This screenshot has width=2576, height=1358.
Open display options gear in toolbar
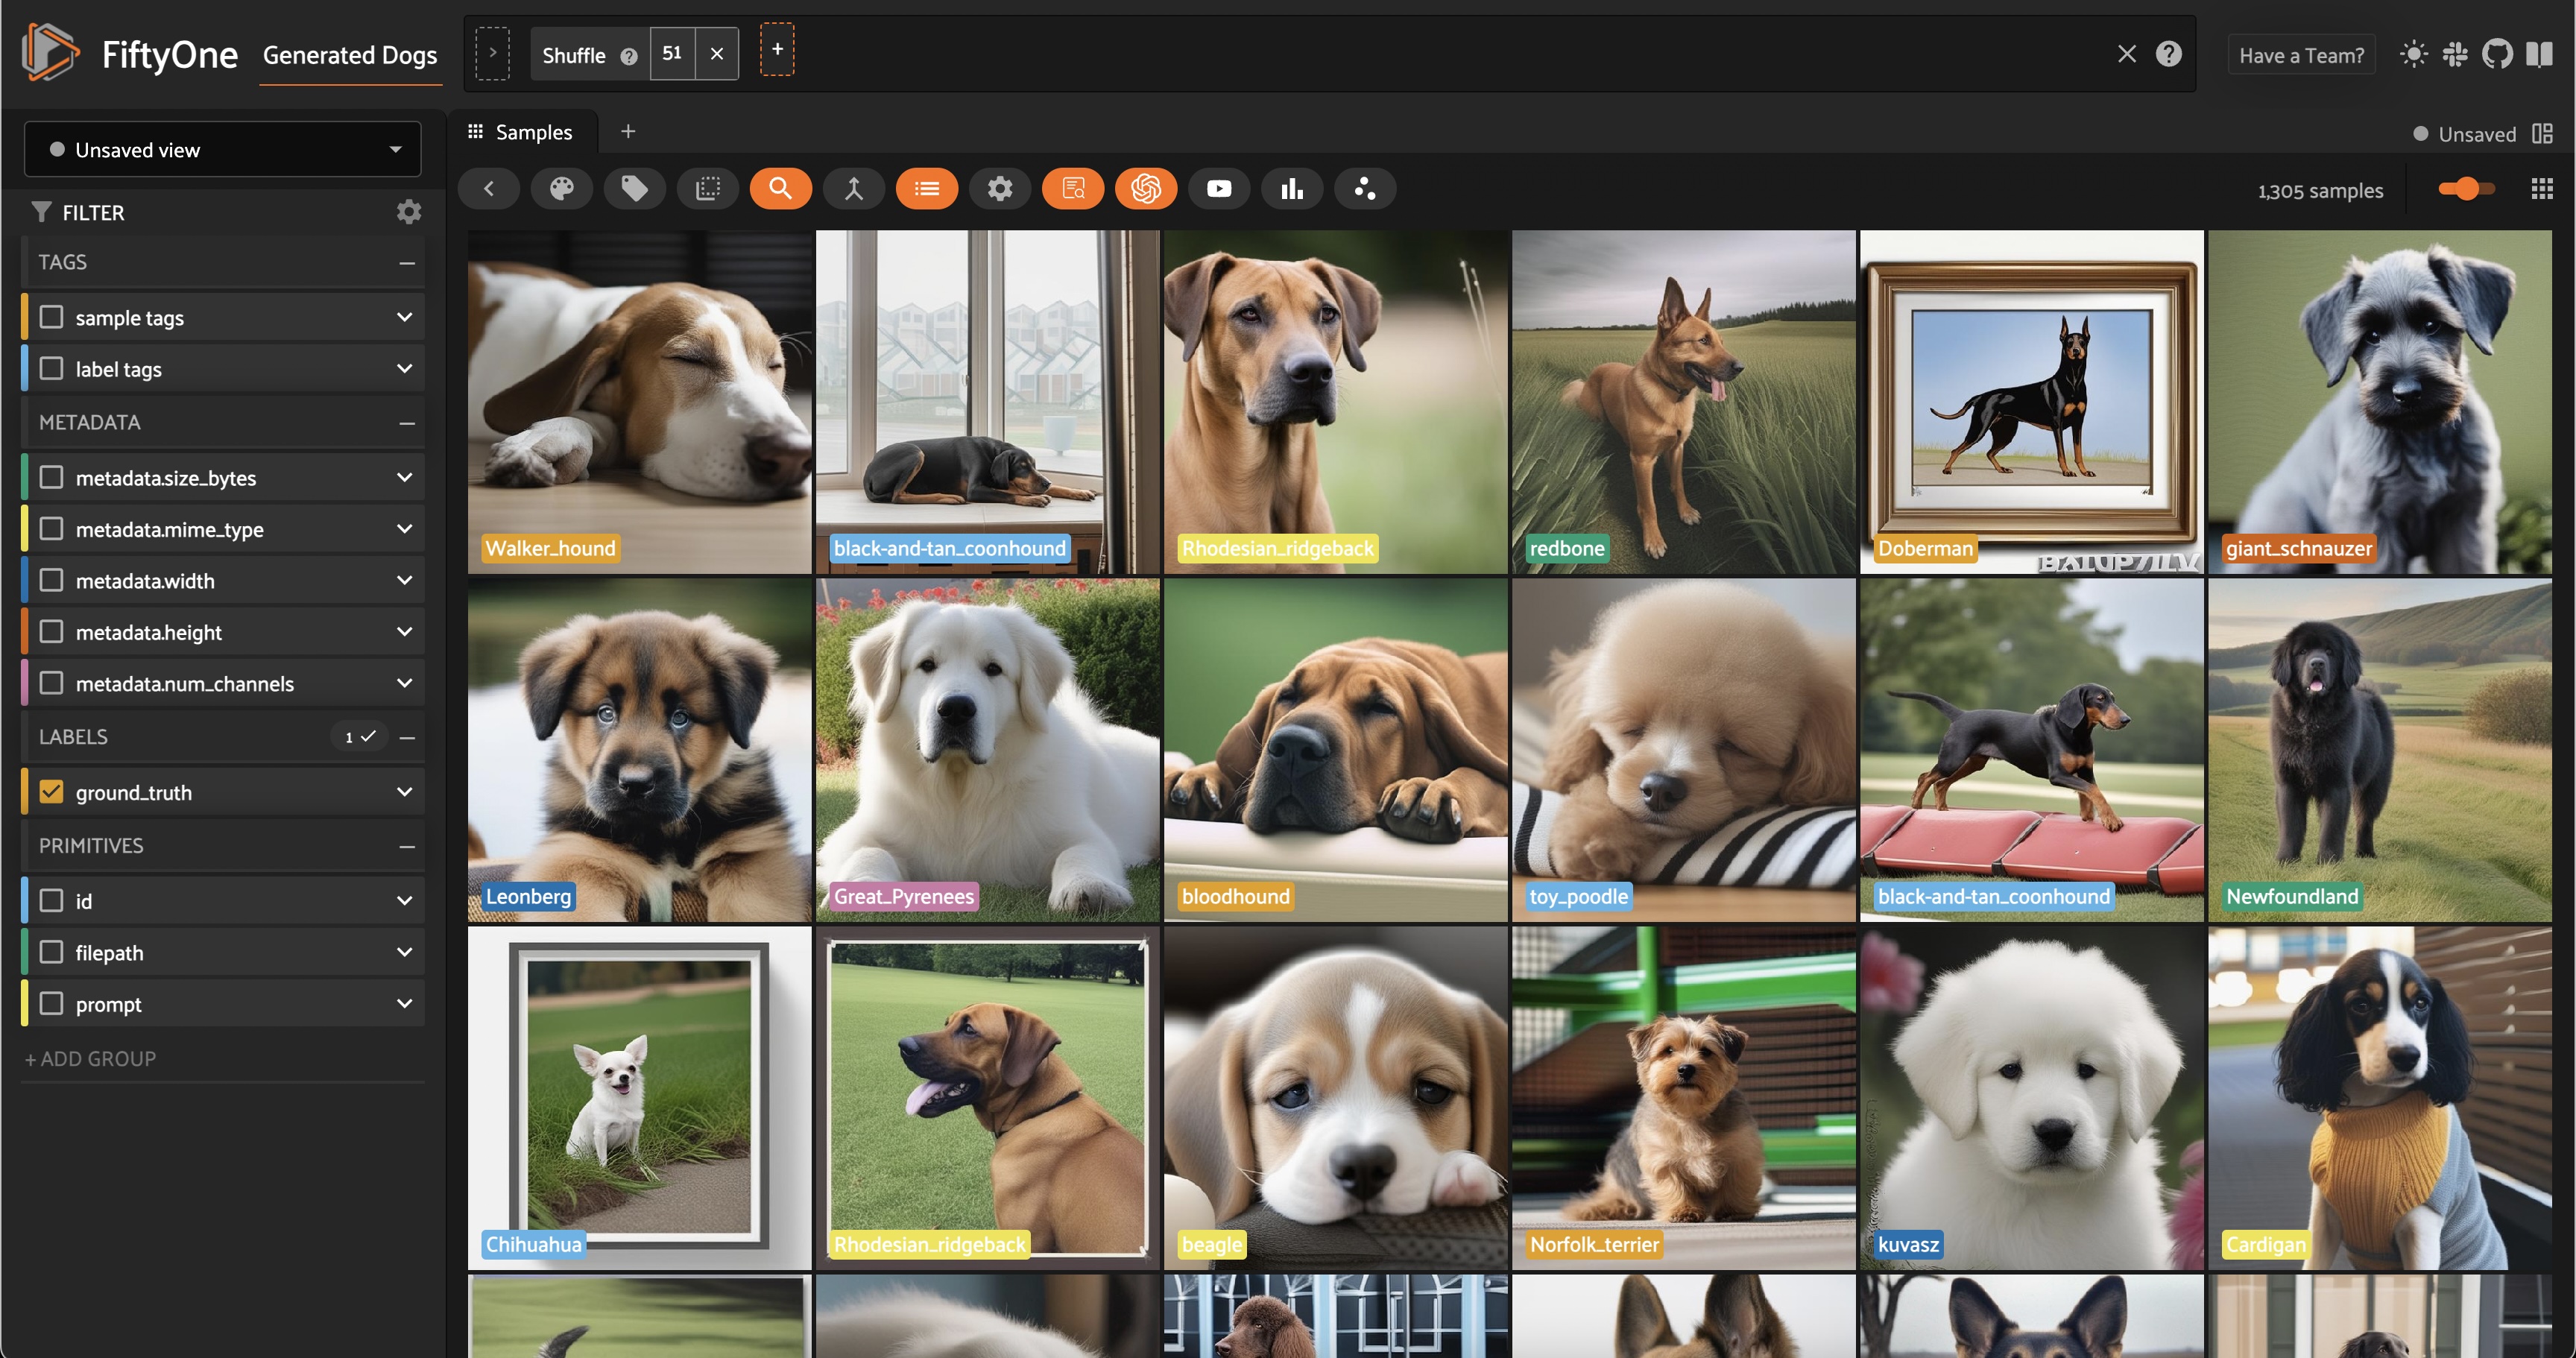[999, 189]
